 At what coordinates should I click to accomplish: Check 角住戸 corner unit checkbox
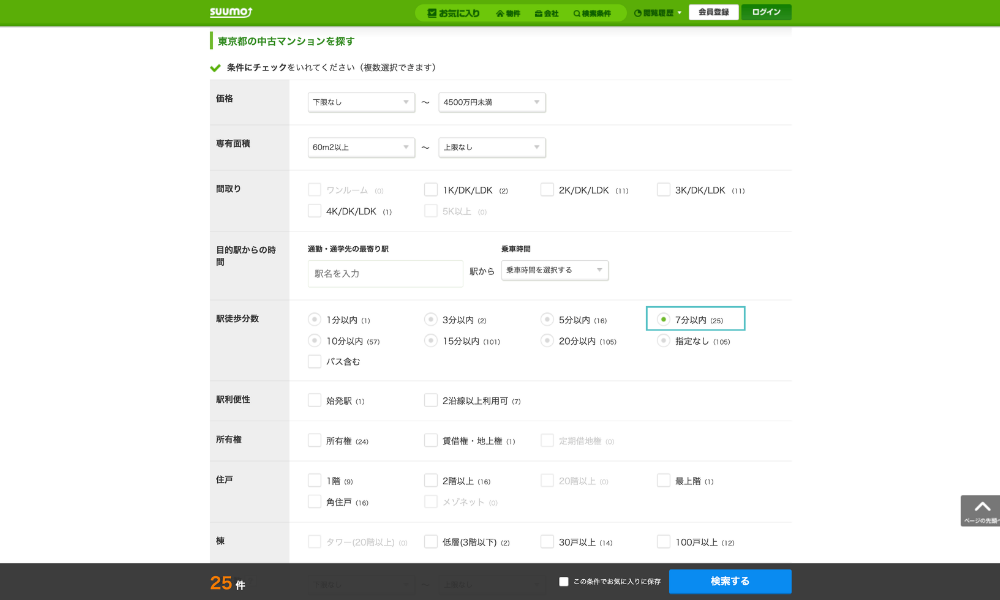tap(314, 501)
